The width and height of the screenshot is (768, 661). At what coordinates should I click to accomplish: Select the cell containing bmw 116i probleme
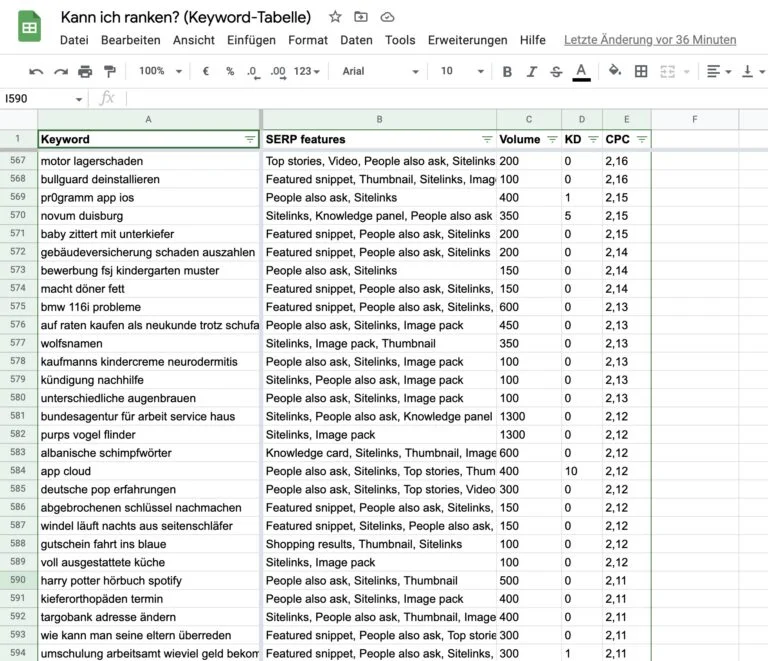(x=148, y=307)
